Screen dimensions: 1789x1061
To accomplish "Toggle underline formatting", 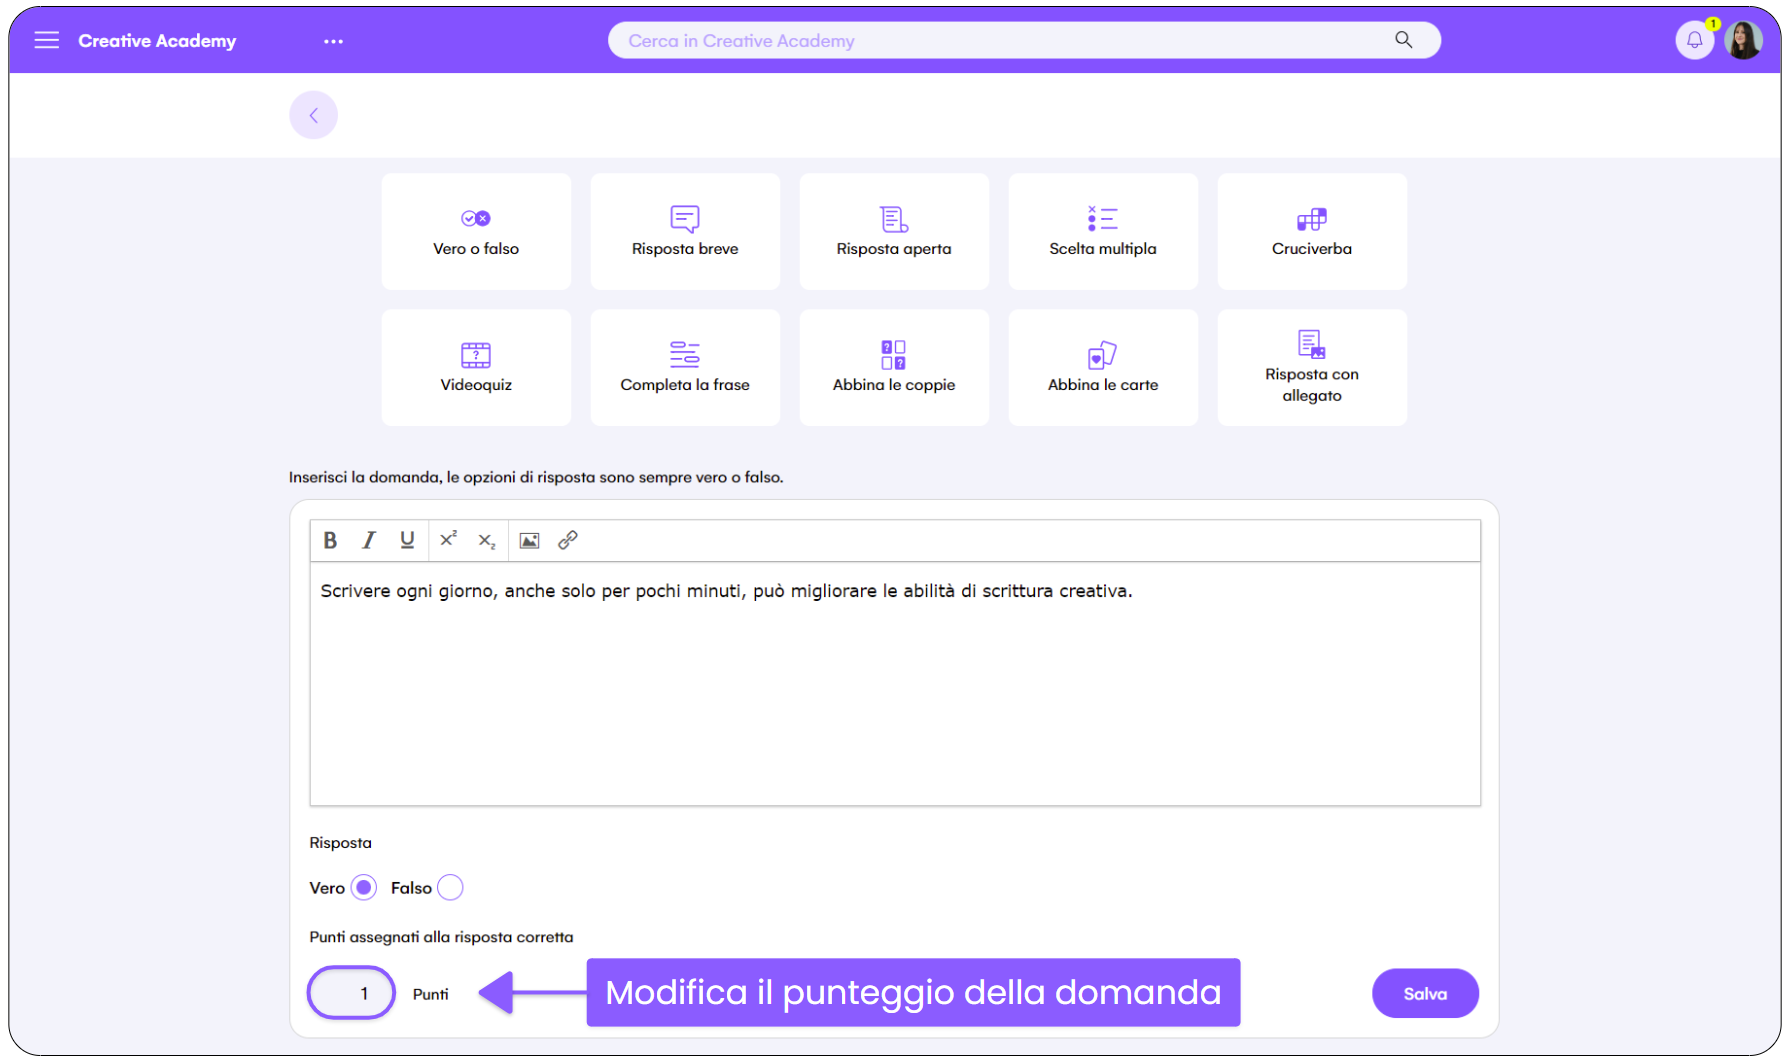I will (407, 540).
